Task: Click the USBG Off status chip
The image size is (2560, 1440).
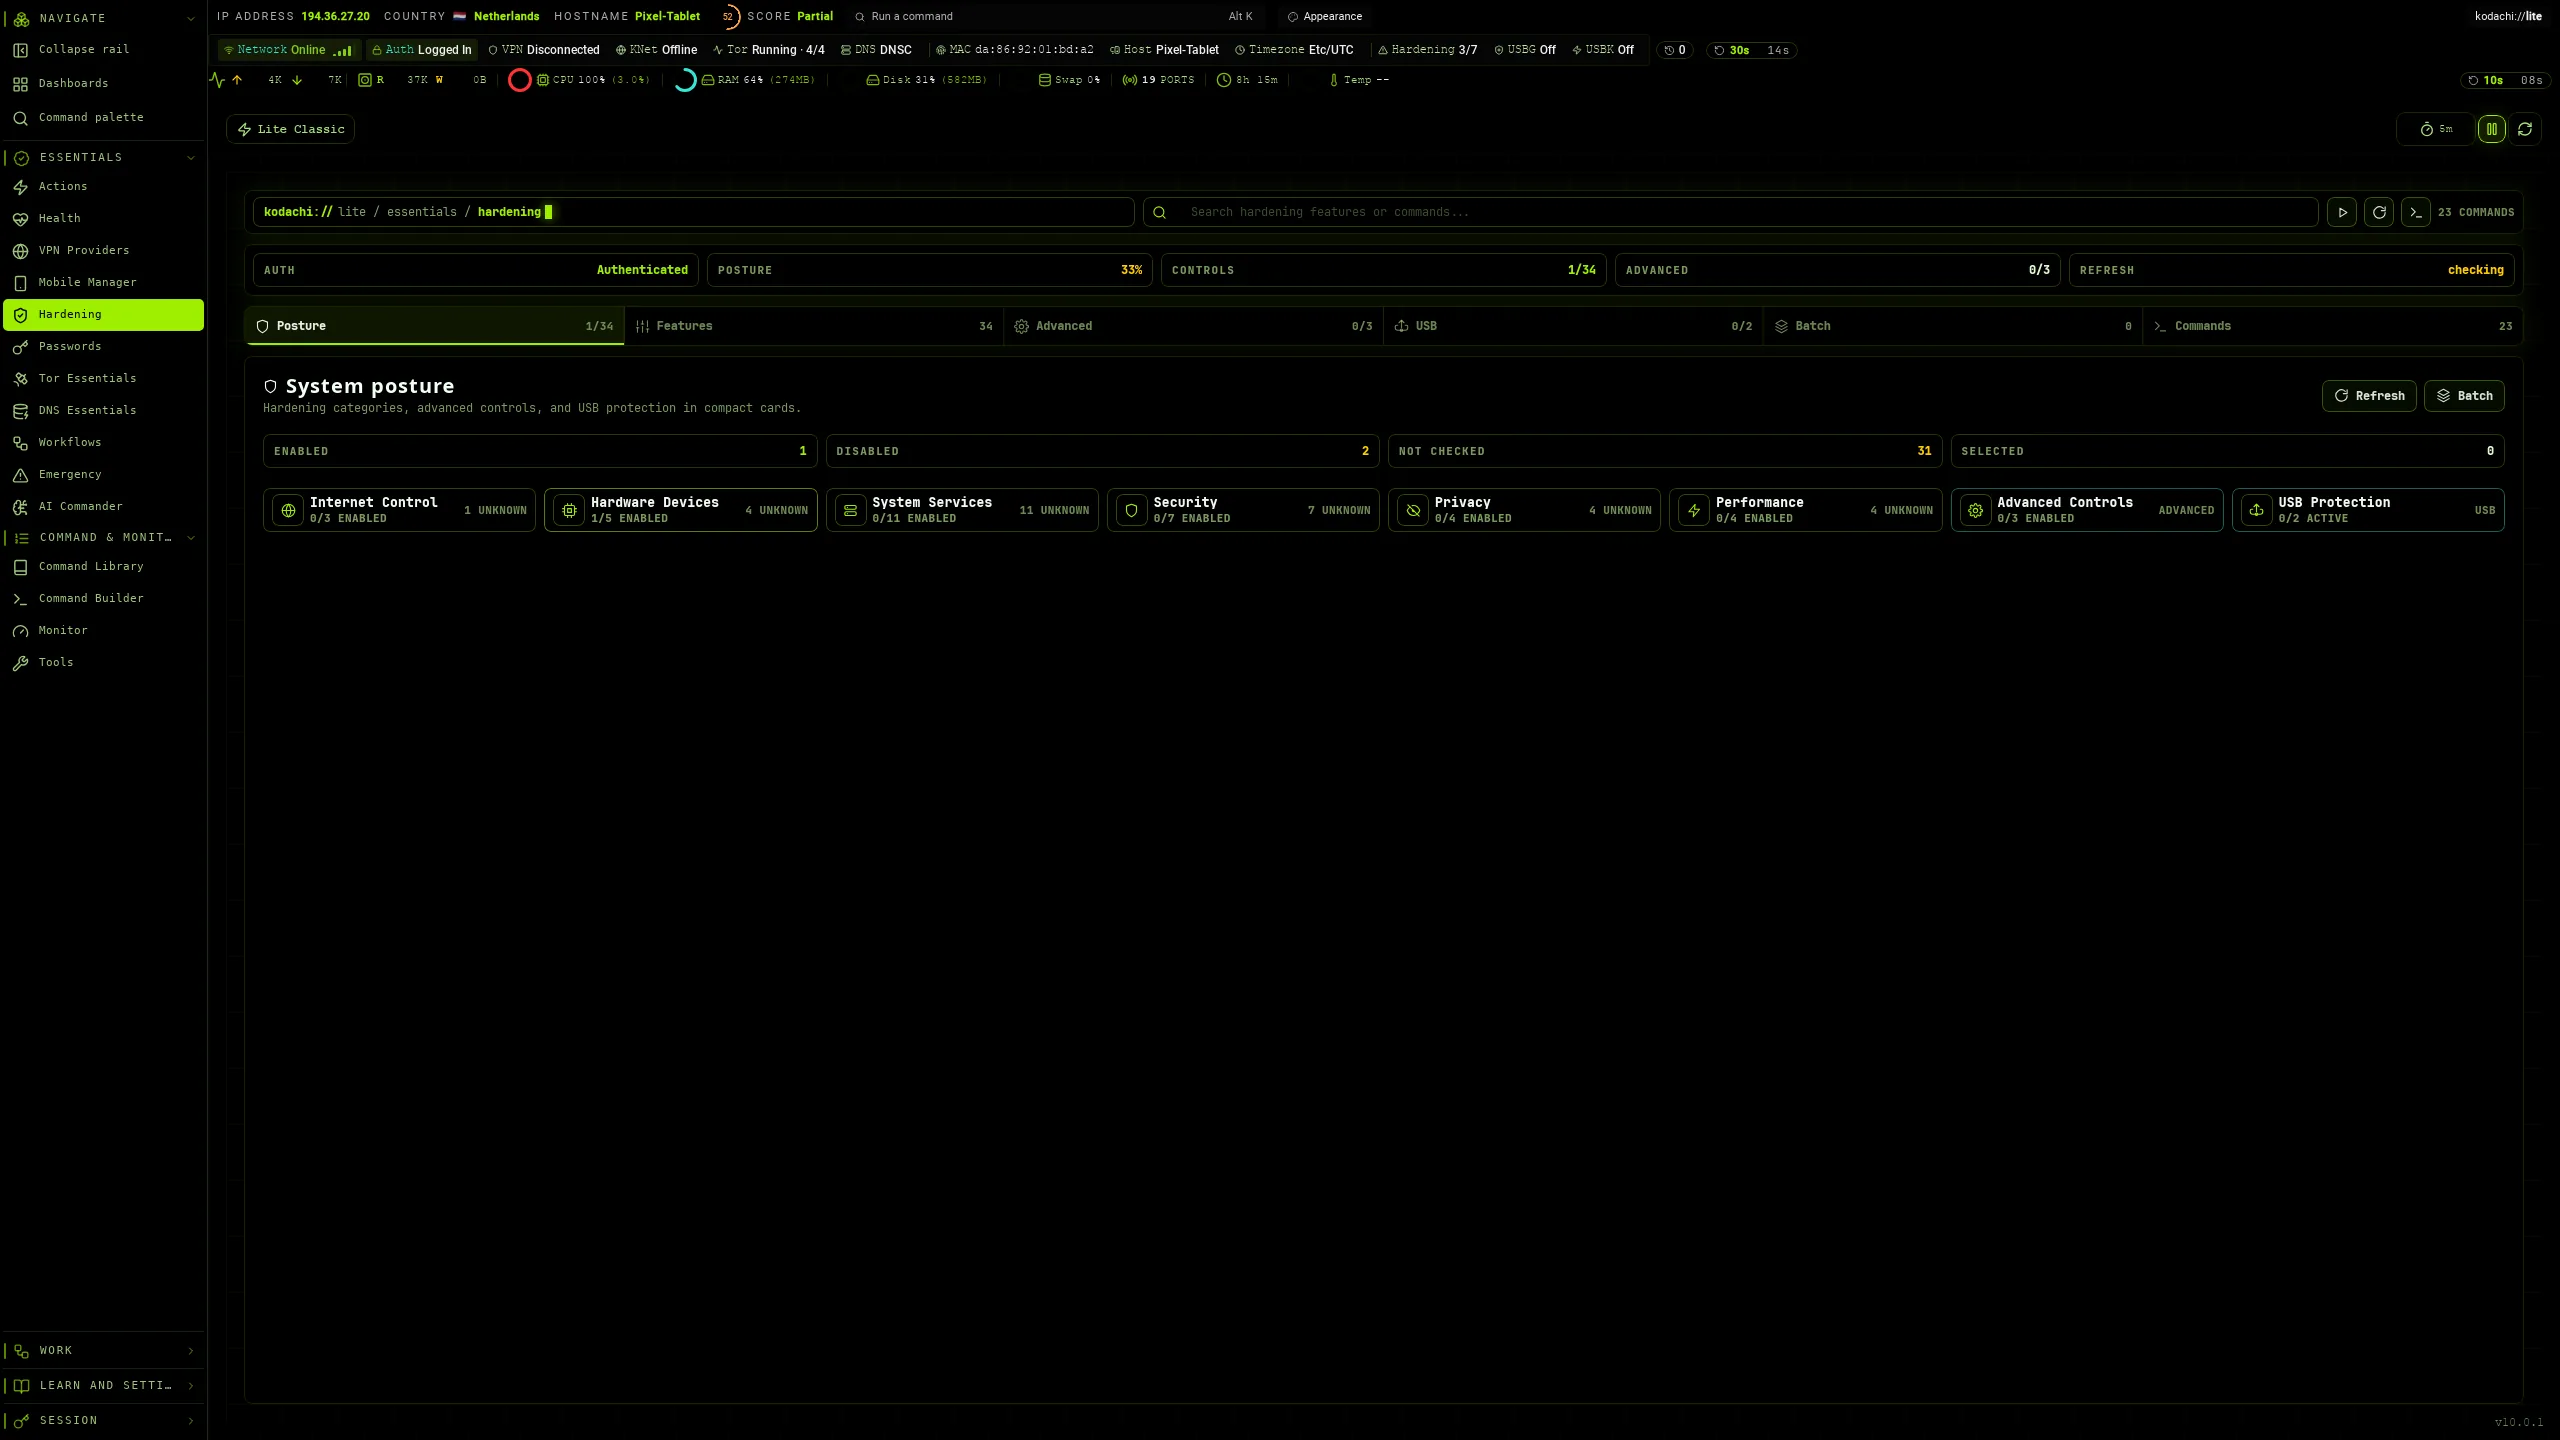Action: [1525, 50]
